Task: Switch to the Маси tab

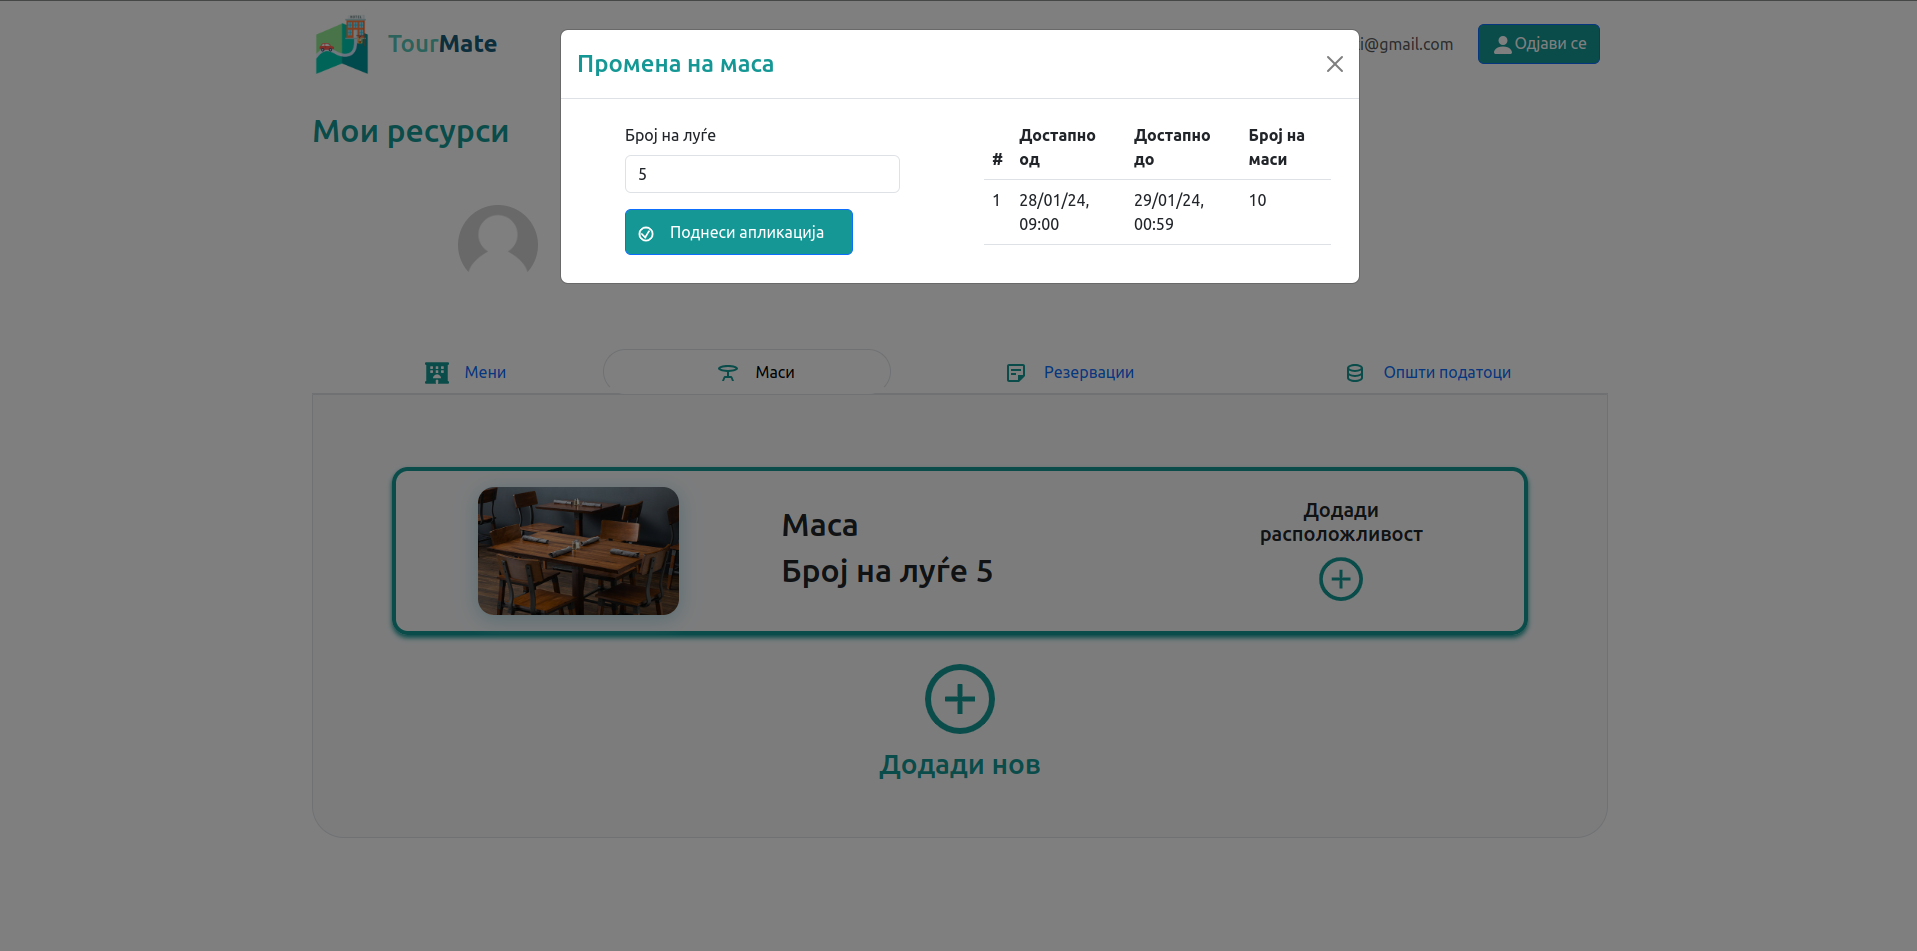Action: (774, 372)
